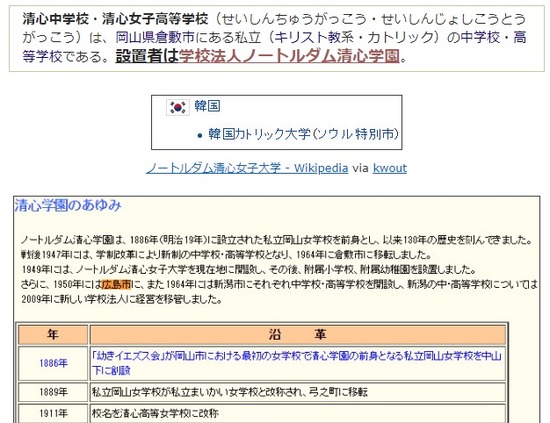Open ノートルダム清心女子大学 - Wikipedia link
The width and height of the screenshot is (550, 423).
click(247, 168)
